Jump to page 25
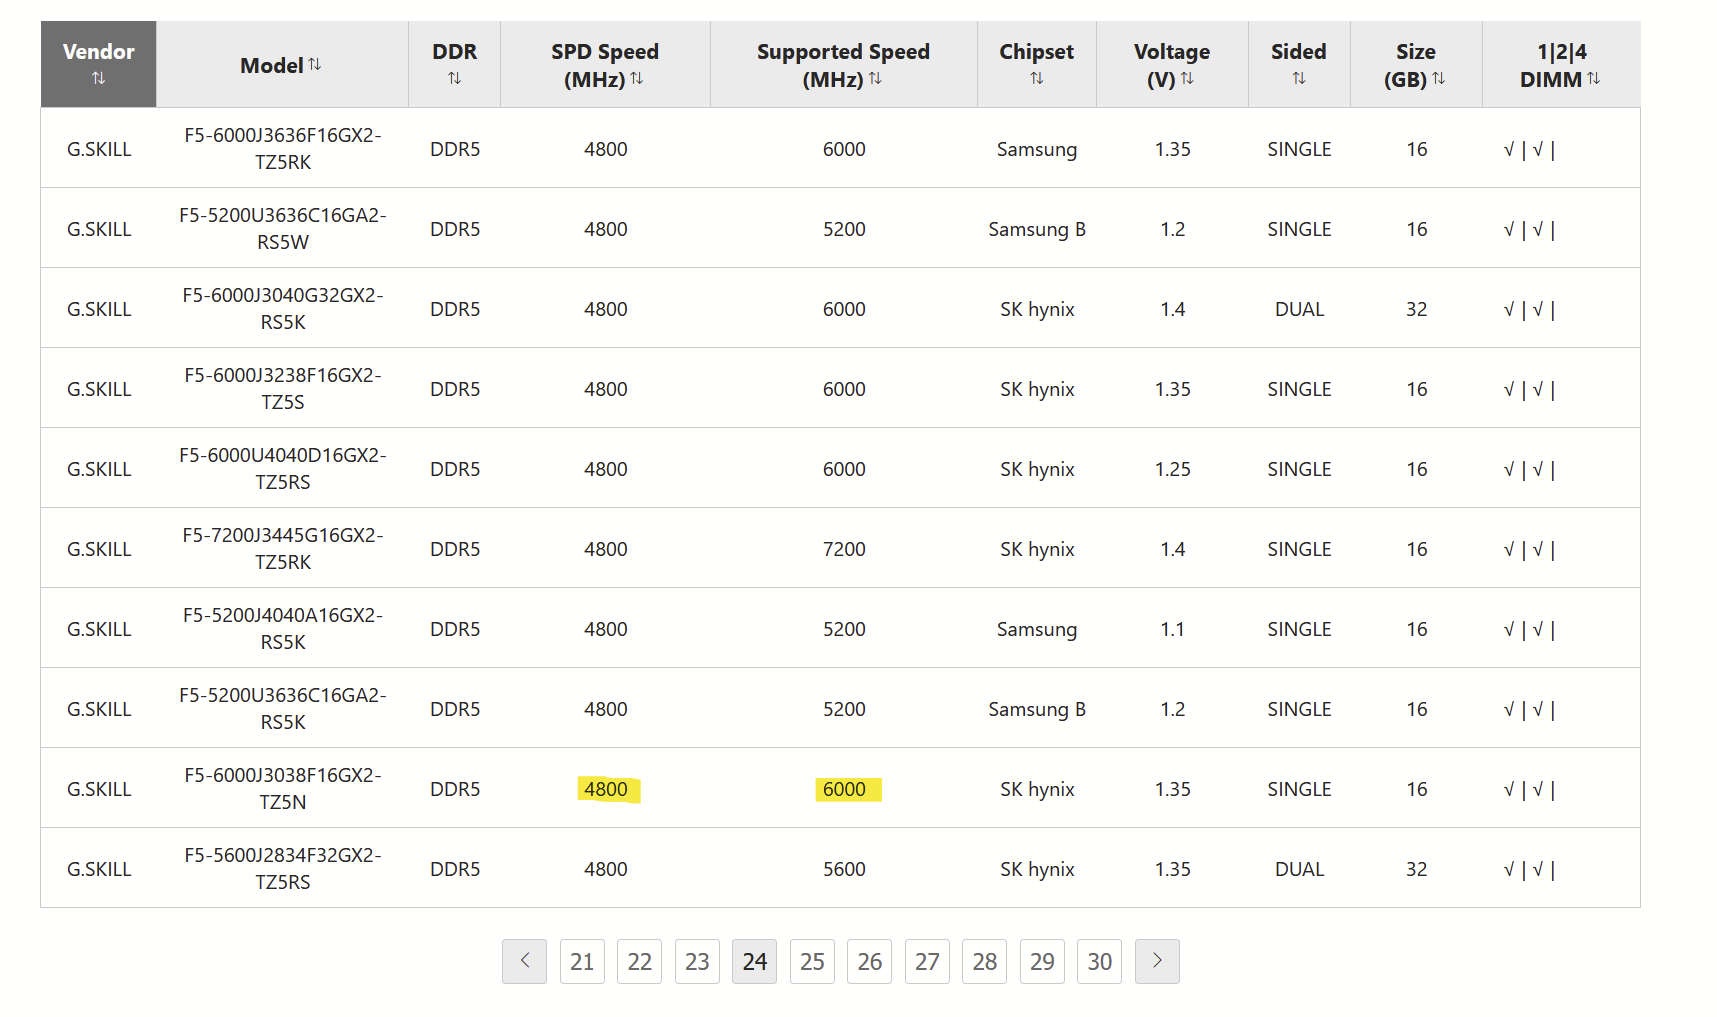The image size is (1717, 1017). tap(812, 961)
